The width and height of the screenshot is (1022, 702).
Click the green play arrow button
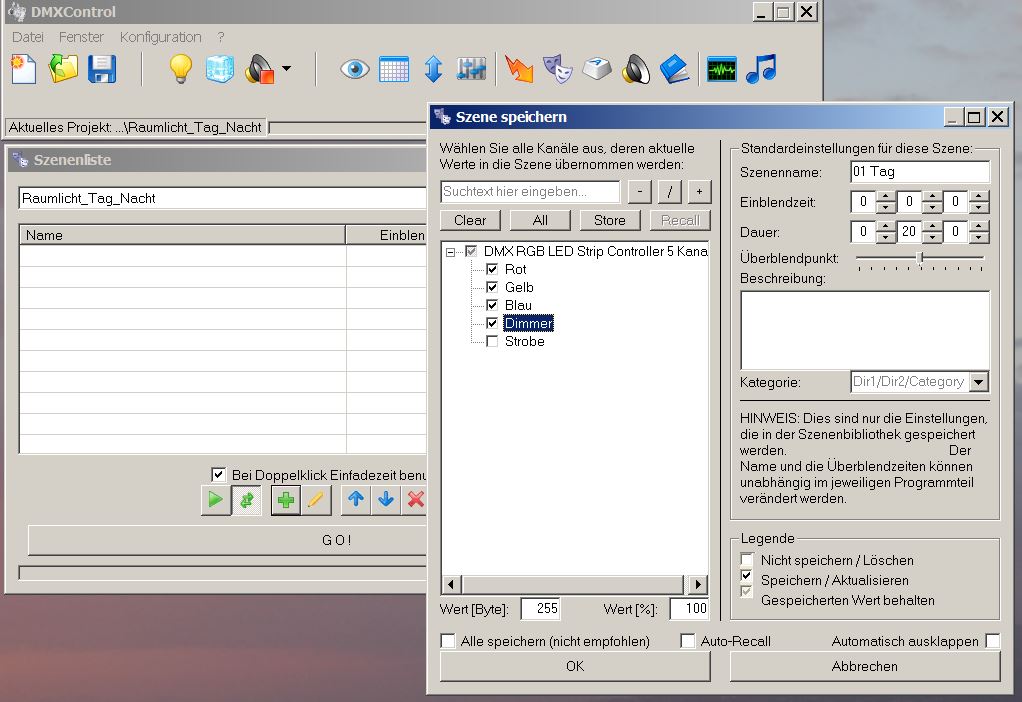214,500
